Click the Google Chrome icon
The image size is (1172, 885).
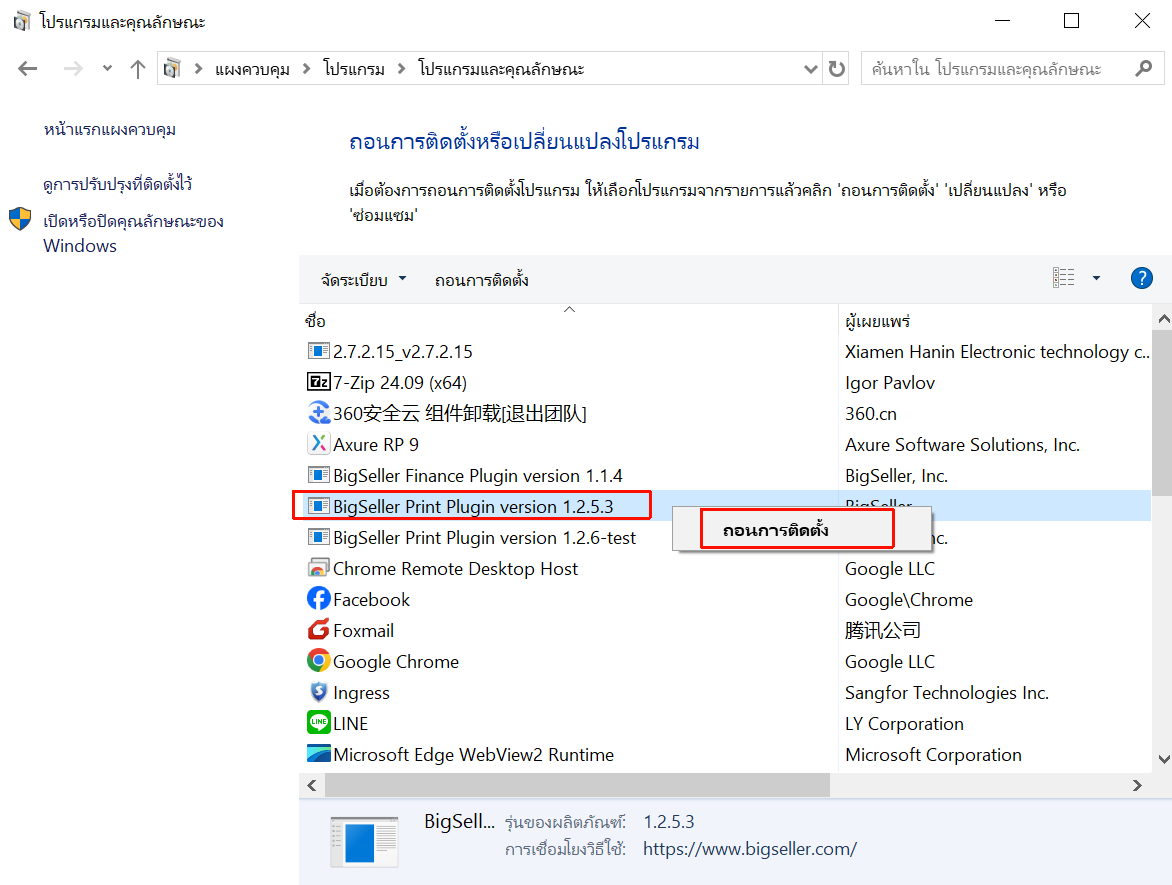tap(318, 661)
